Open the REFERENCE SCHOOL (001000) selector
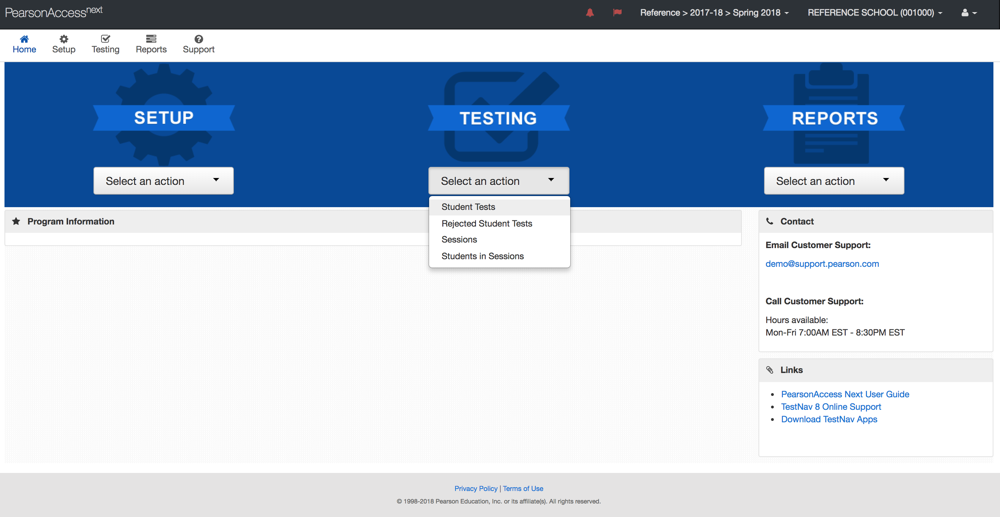 [x=874, y=13]
